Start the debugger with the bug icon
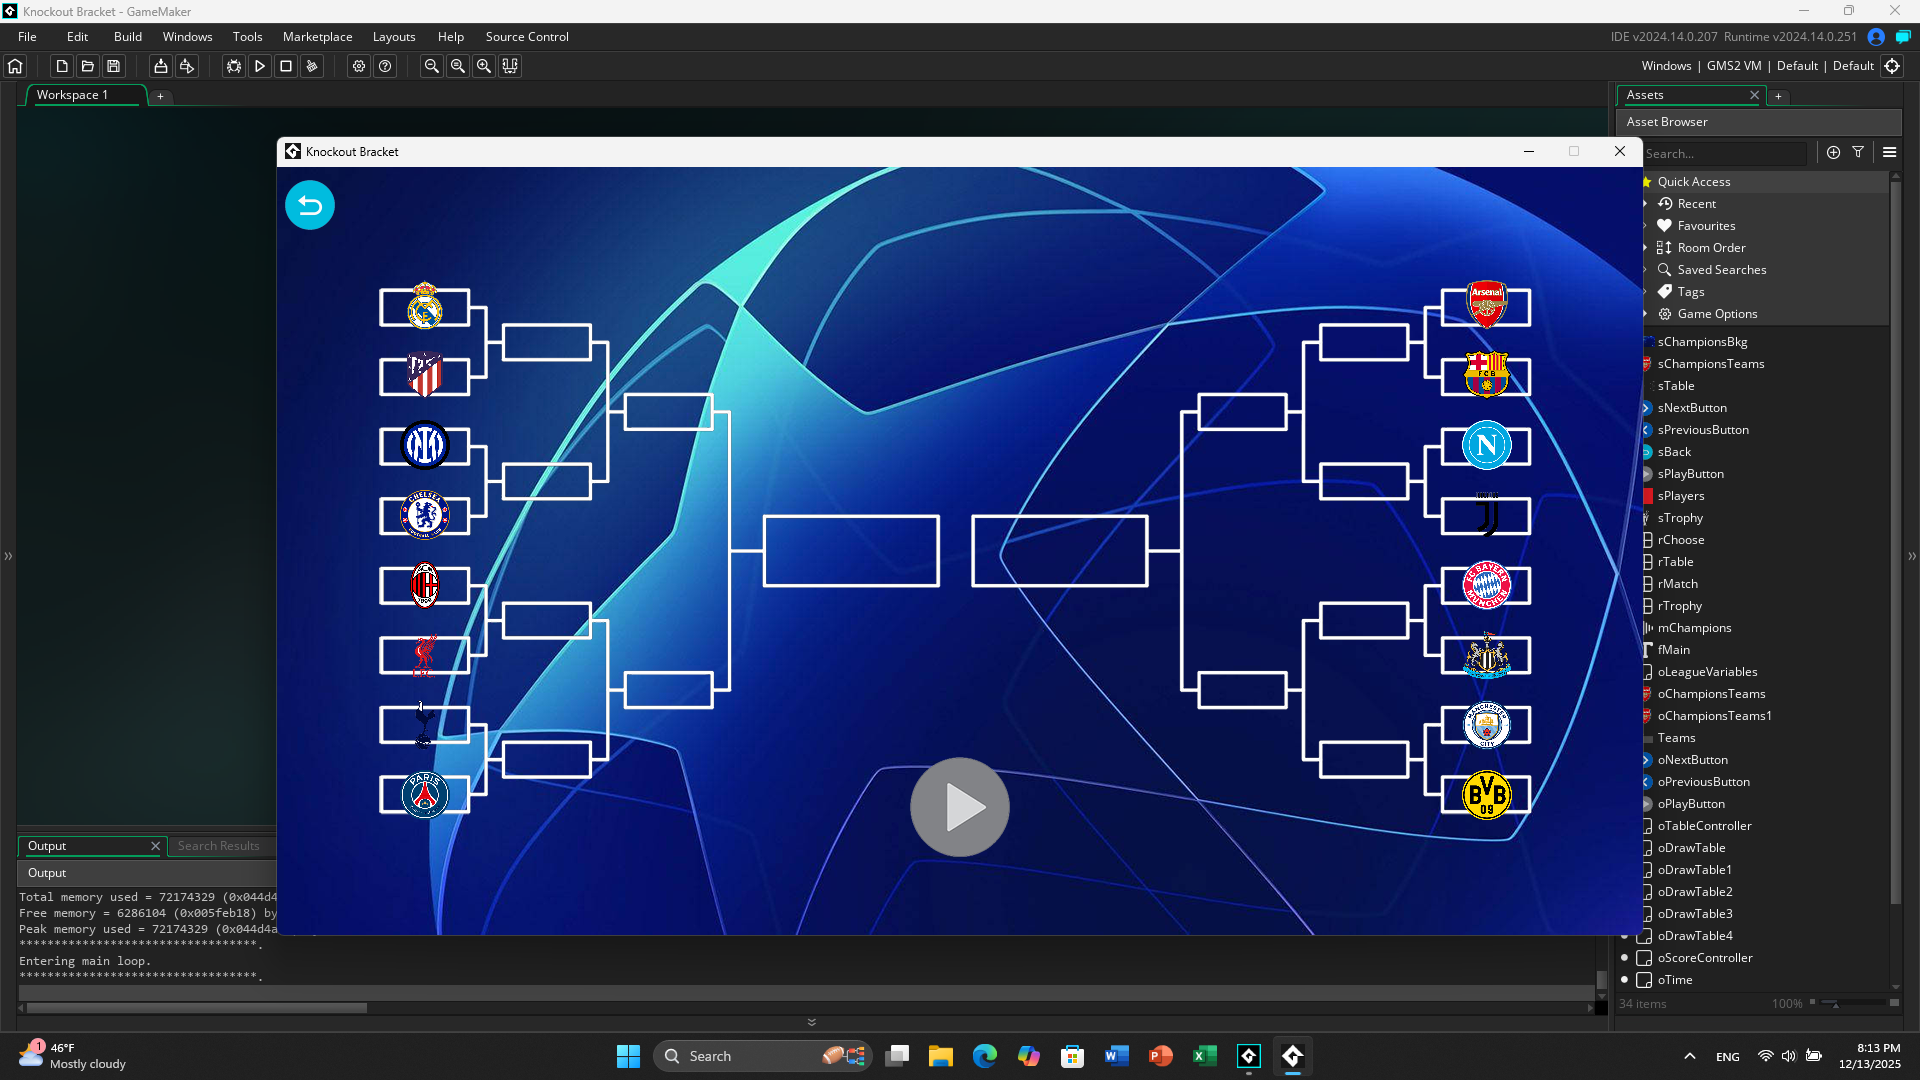The width and height of the screenshot is (1920, 1080). pos(233,66)
